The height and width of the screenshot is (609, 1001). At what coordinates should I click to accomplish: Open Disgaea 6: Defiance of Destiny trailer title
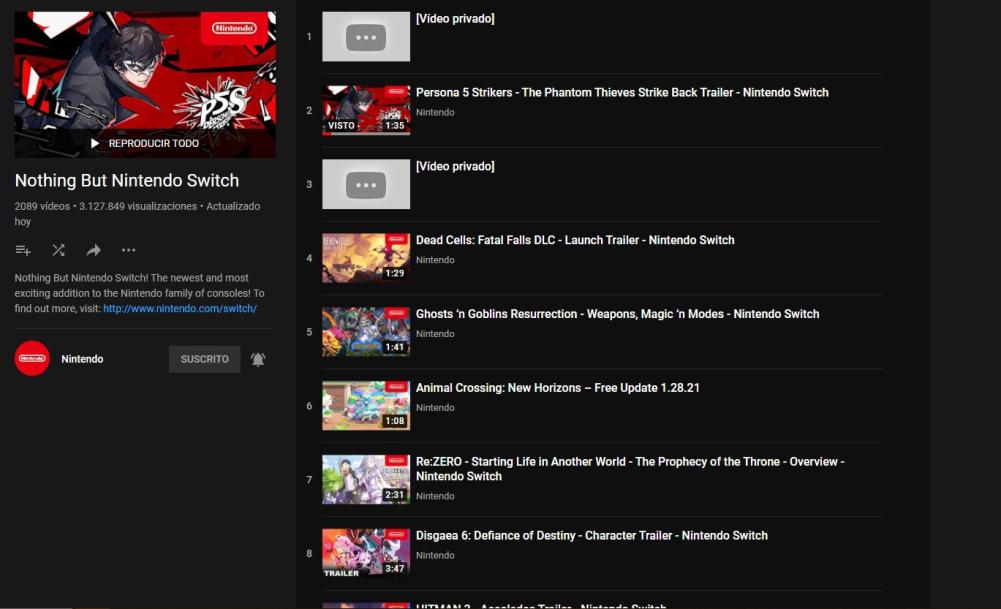pos(592,536)
